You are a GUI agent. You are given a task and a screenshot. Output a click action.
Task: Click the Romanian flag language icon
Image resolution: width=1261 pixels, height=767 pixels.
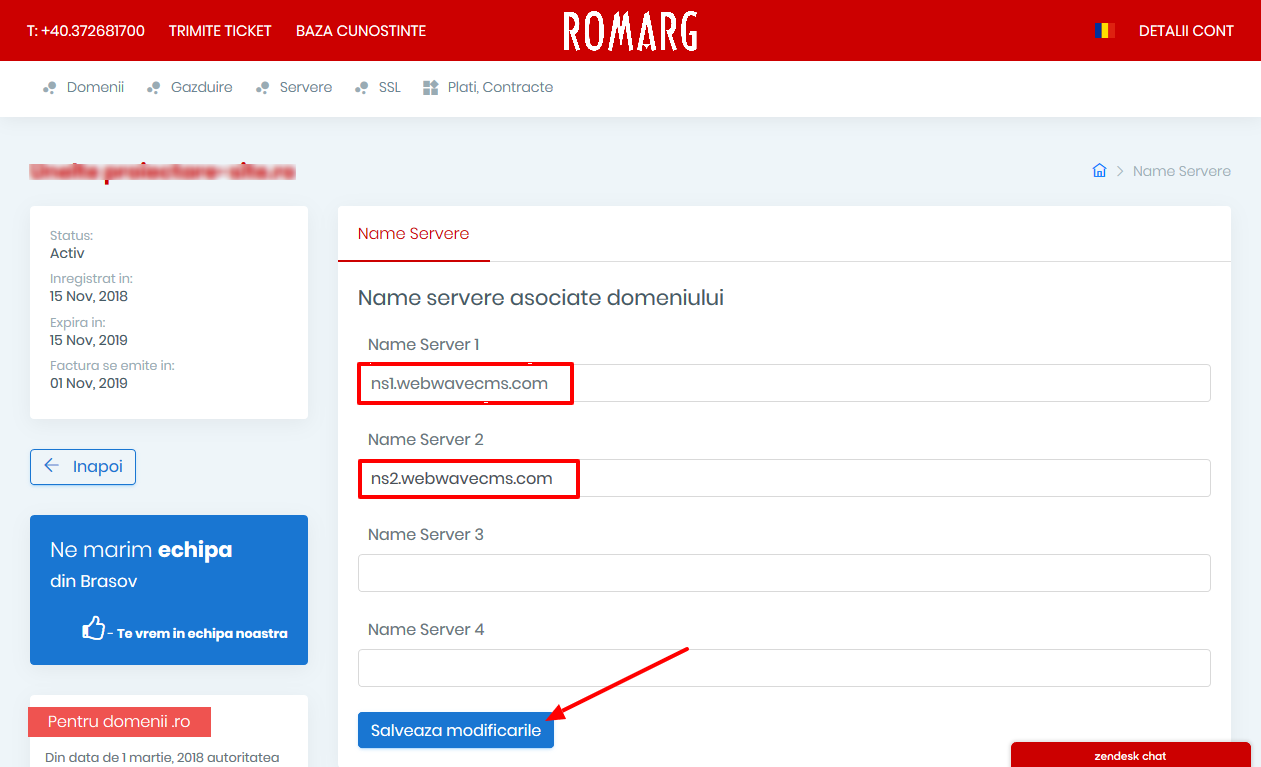(1104, 30)
